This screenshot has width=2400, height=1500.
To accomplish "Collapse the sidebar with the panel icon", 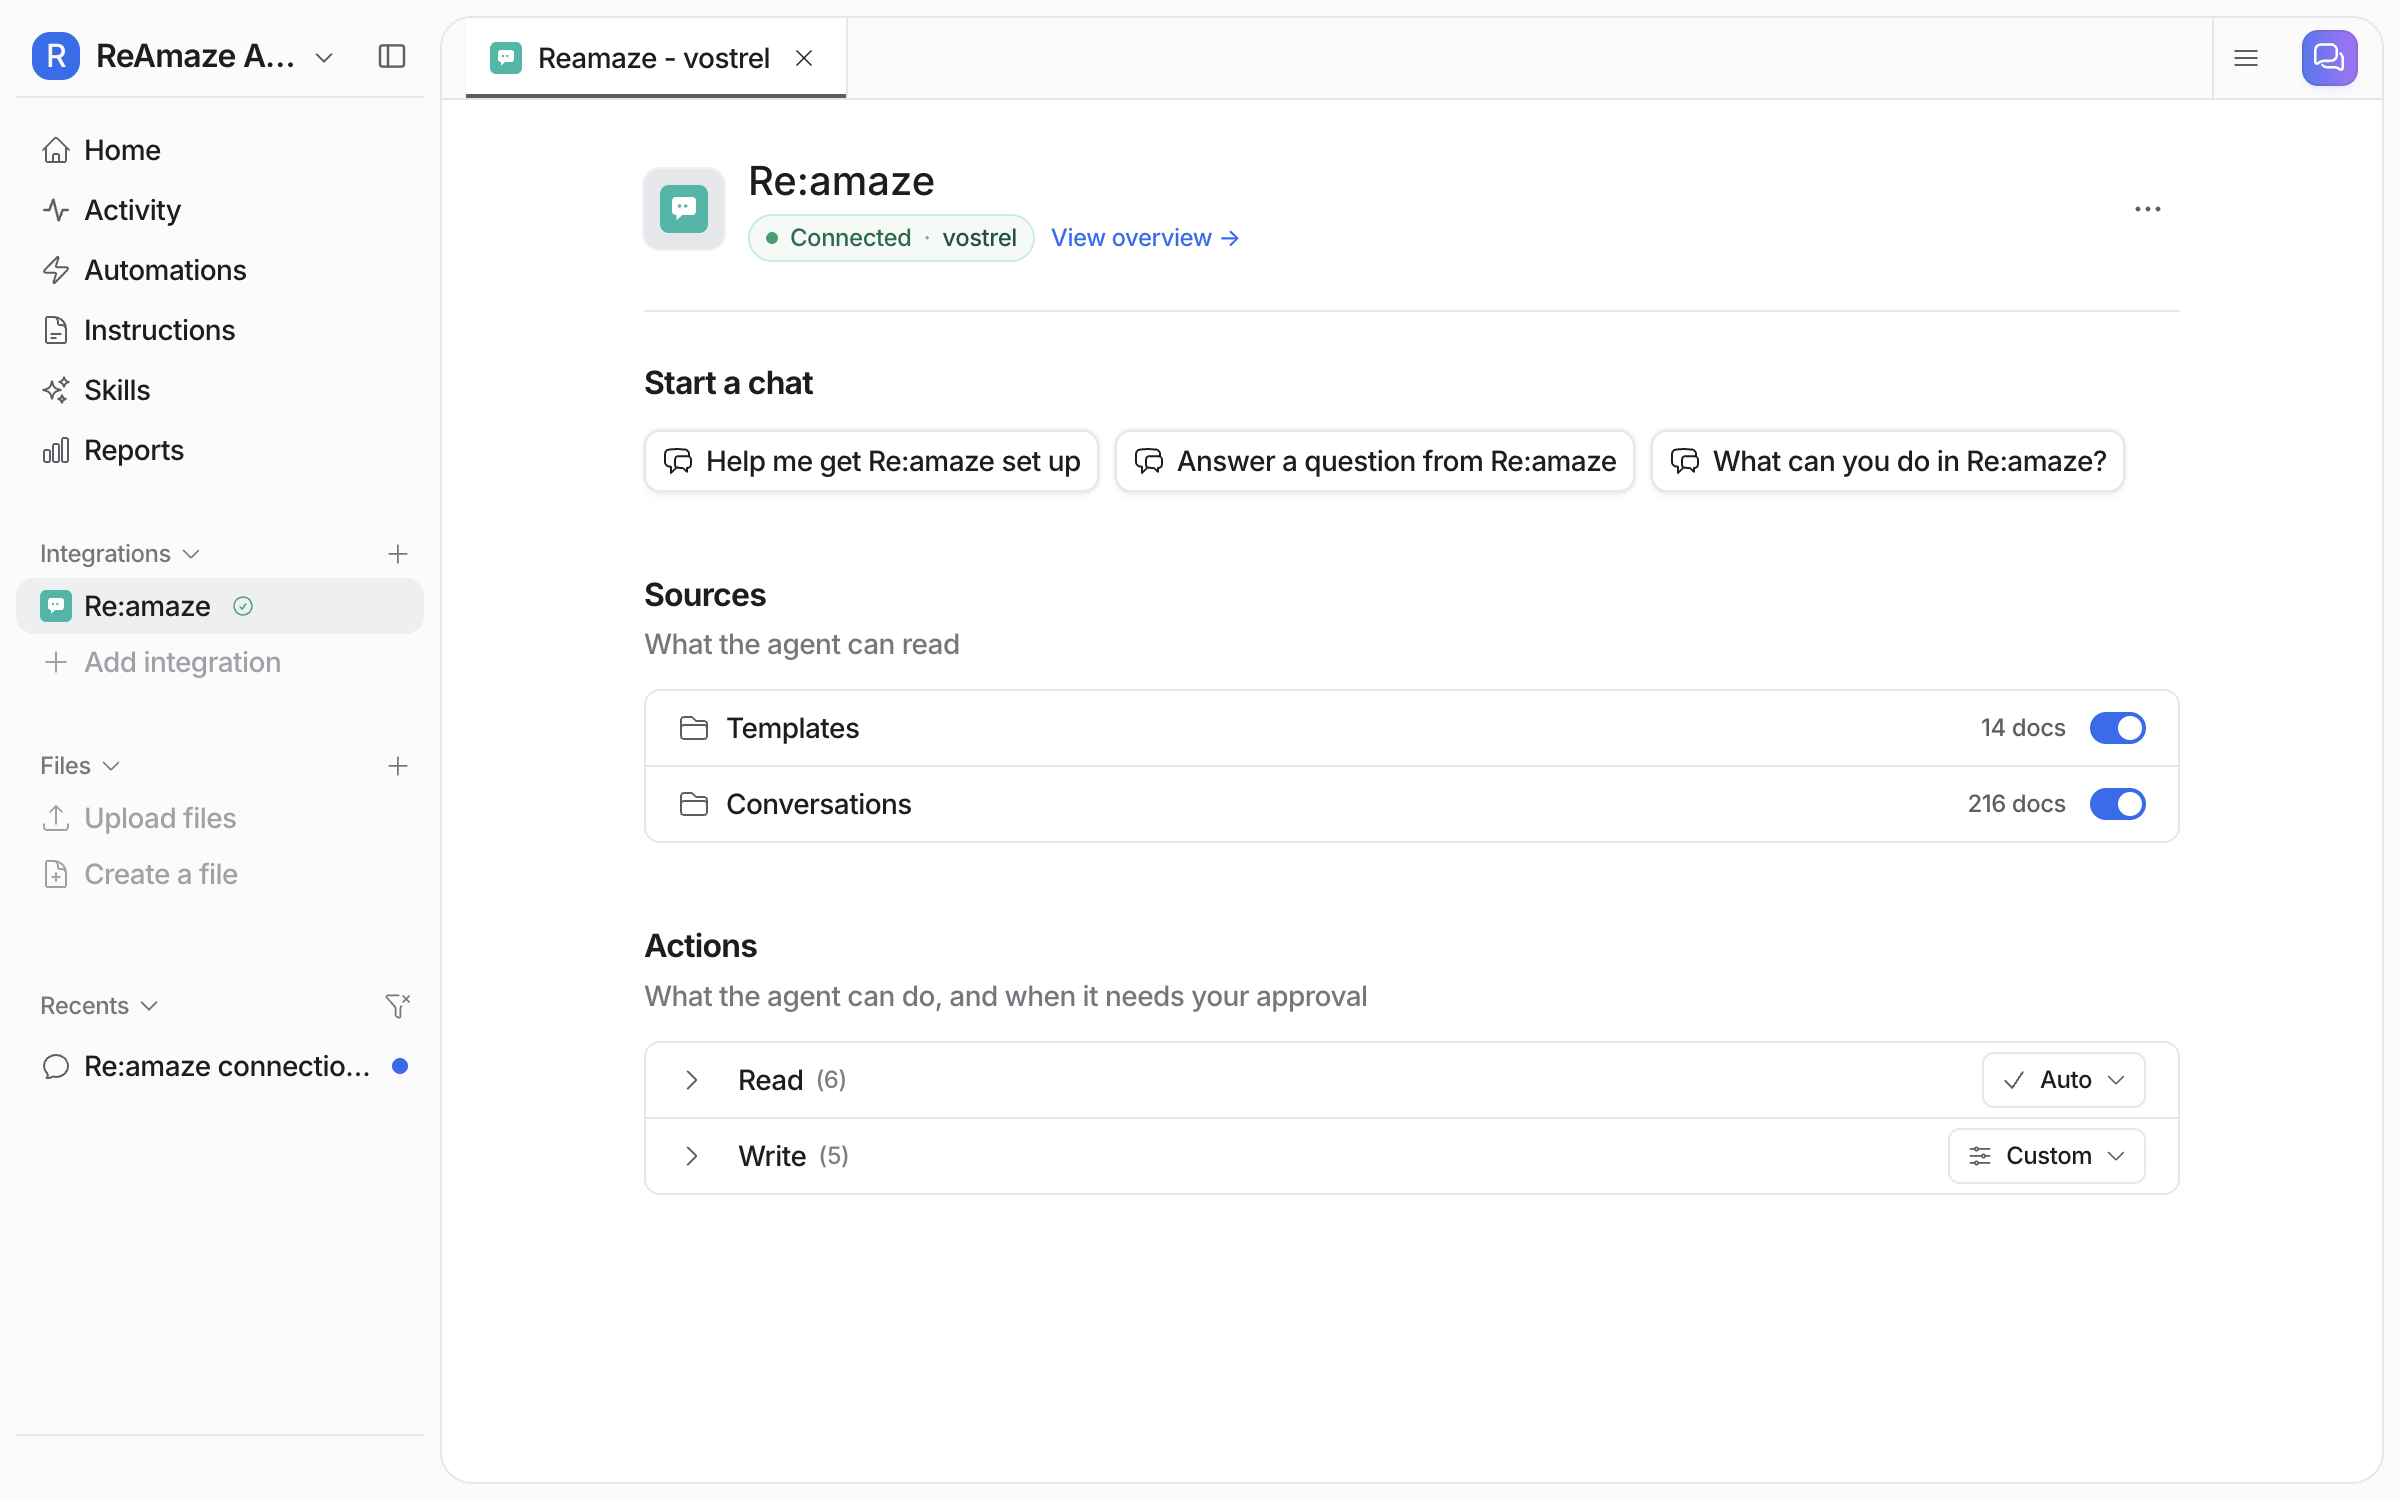I will (x=392, y=56).
